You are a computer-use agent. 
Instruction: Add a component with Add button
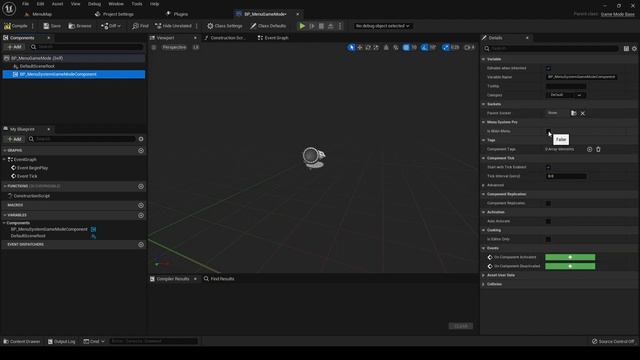(x=14, y=47)
